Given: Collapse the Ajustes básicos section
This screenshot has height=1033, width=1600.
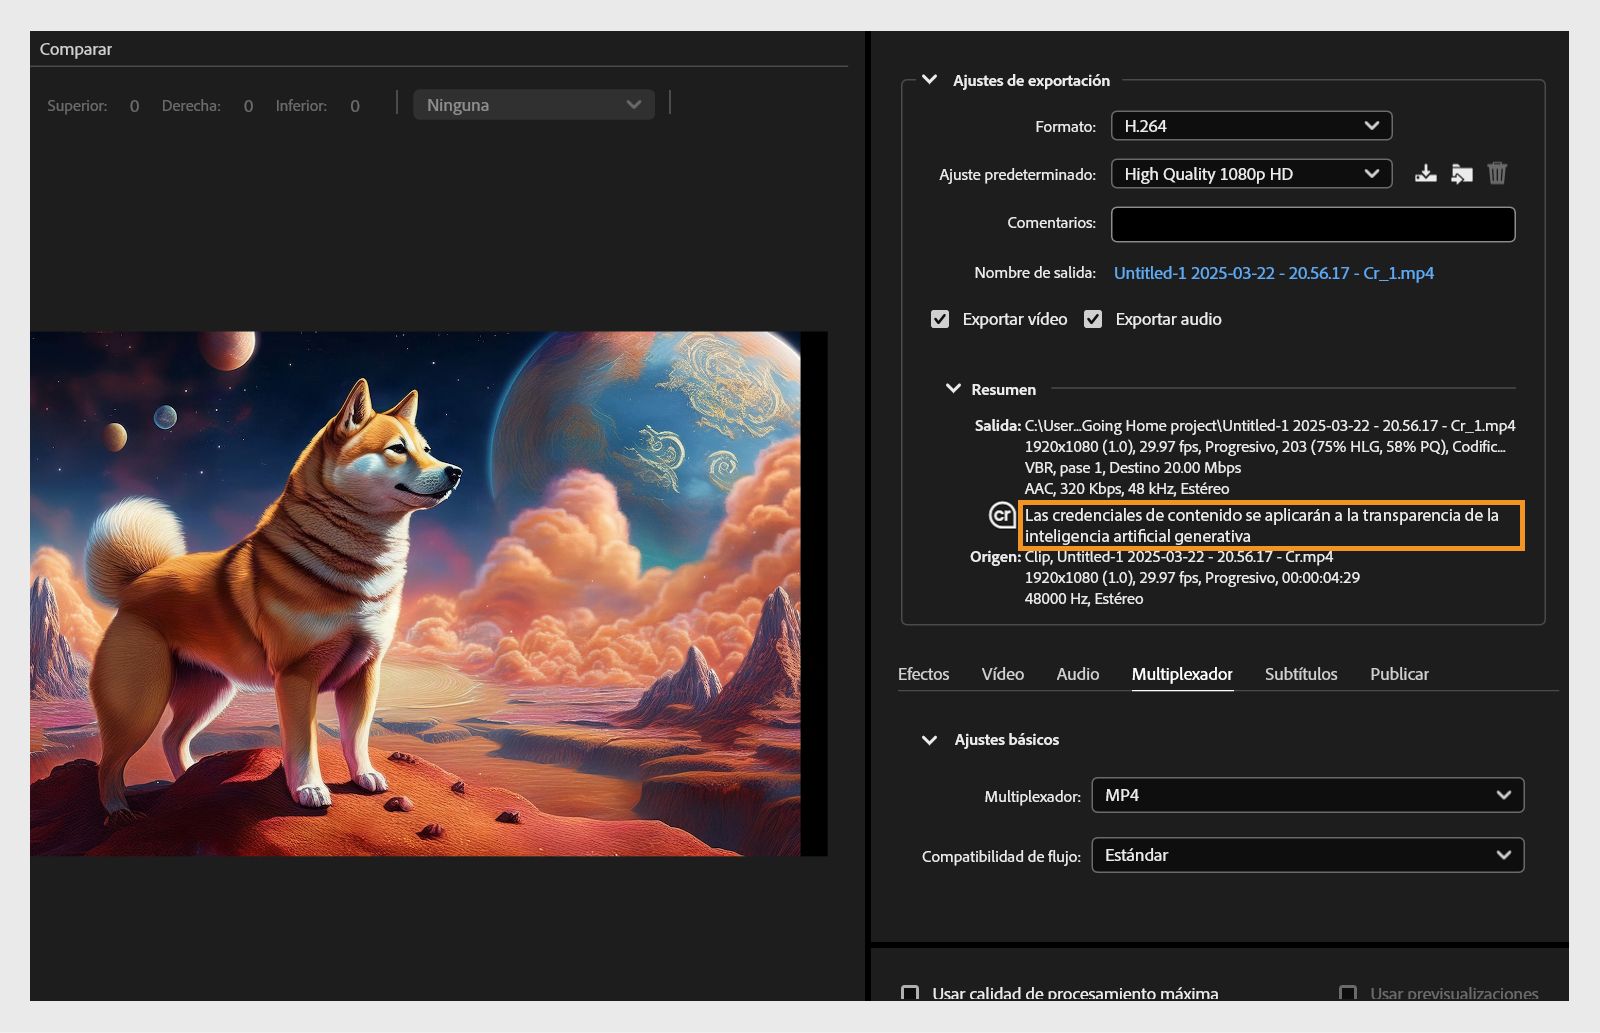Looking at the screenshot, I should pos(928,740).
